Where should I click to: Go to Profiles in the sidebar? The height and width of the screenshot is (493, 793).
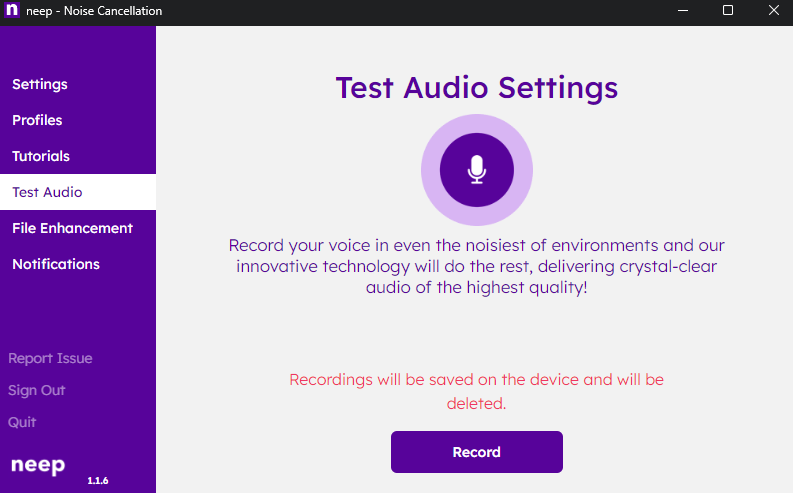click(37, 120)
